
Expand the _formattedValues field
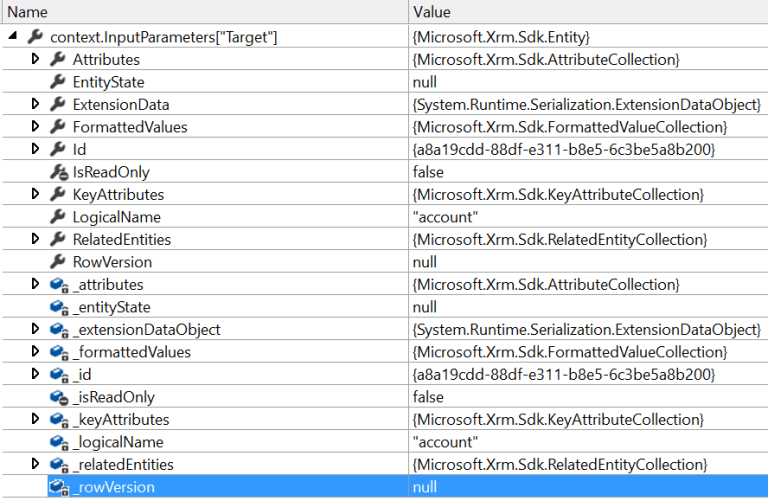35,352
